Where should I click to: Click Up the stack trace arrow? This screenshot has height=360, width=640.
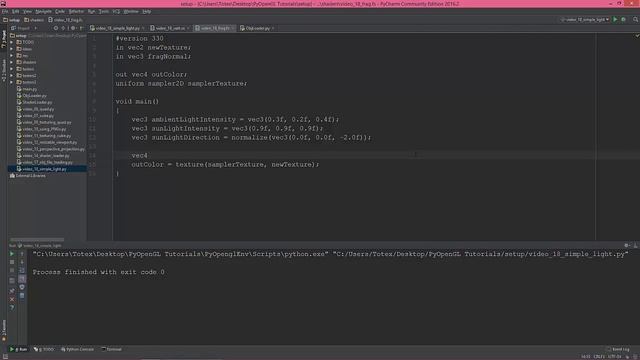pyautogui.click(x=22, y=254)
